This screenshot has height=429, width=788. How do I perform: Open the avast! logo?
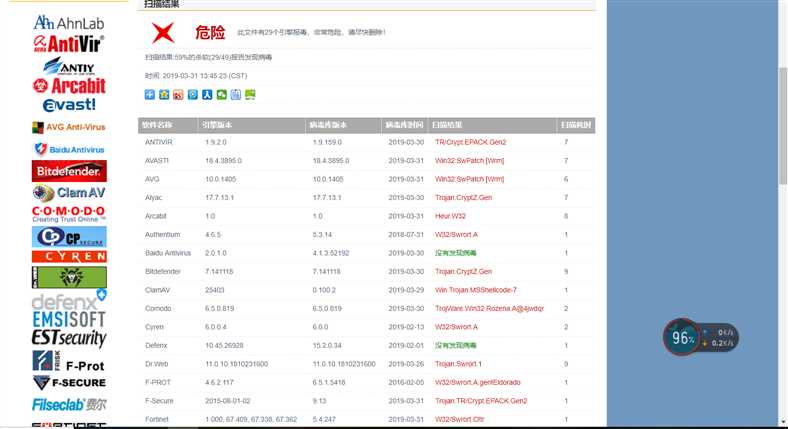[69, 104]
